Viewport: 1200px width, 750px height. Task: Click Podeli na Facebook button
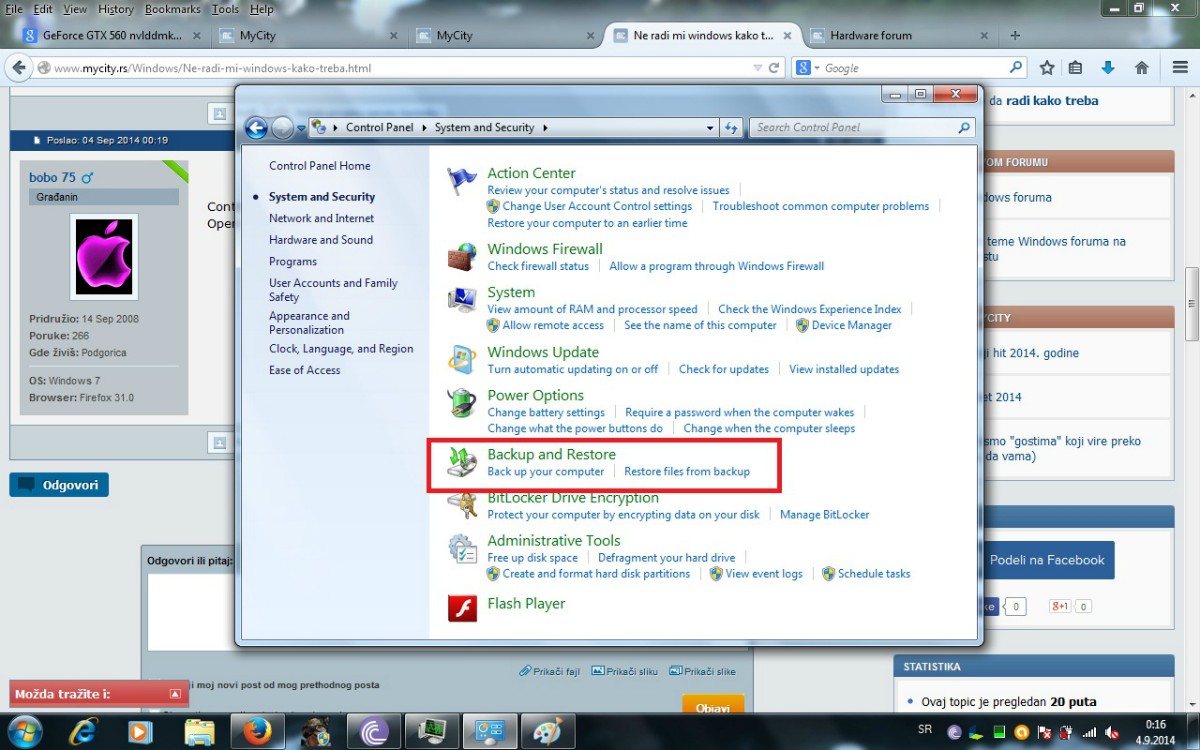[1047, 560]
